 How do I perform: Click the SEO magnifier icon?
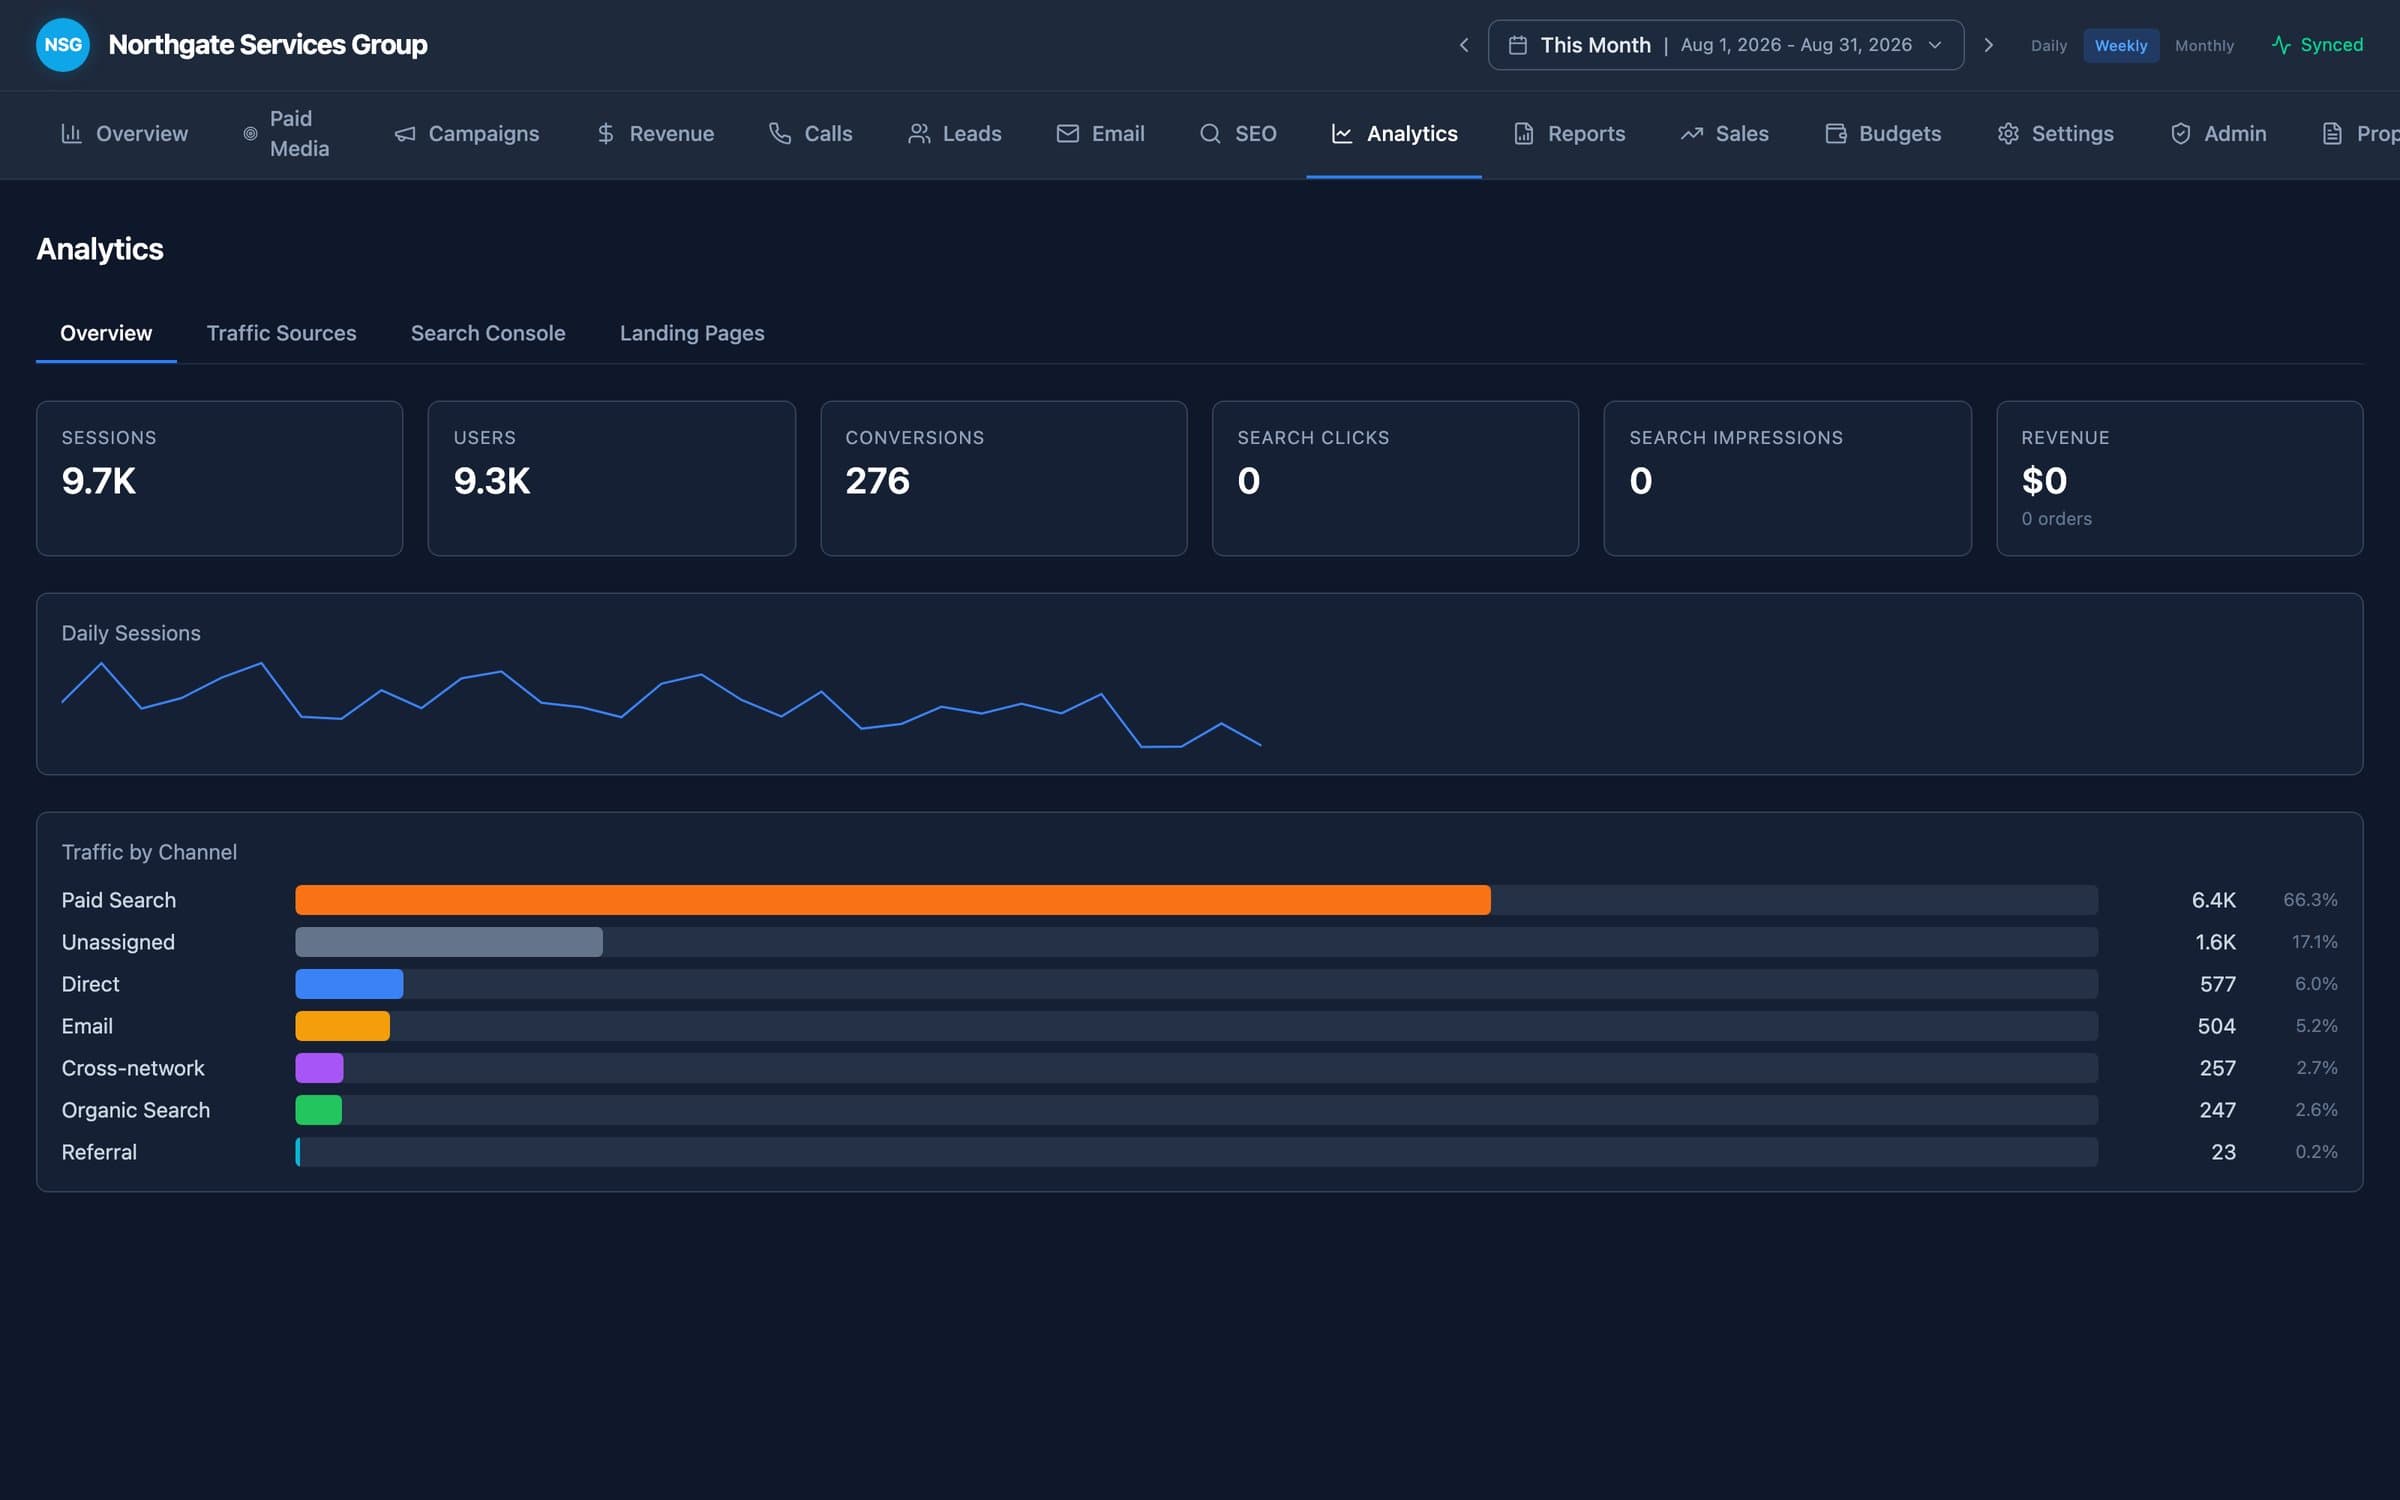tap(1210, 133)
